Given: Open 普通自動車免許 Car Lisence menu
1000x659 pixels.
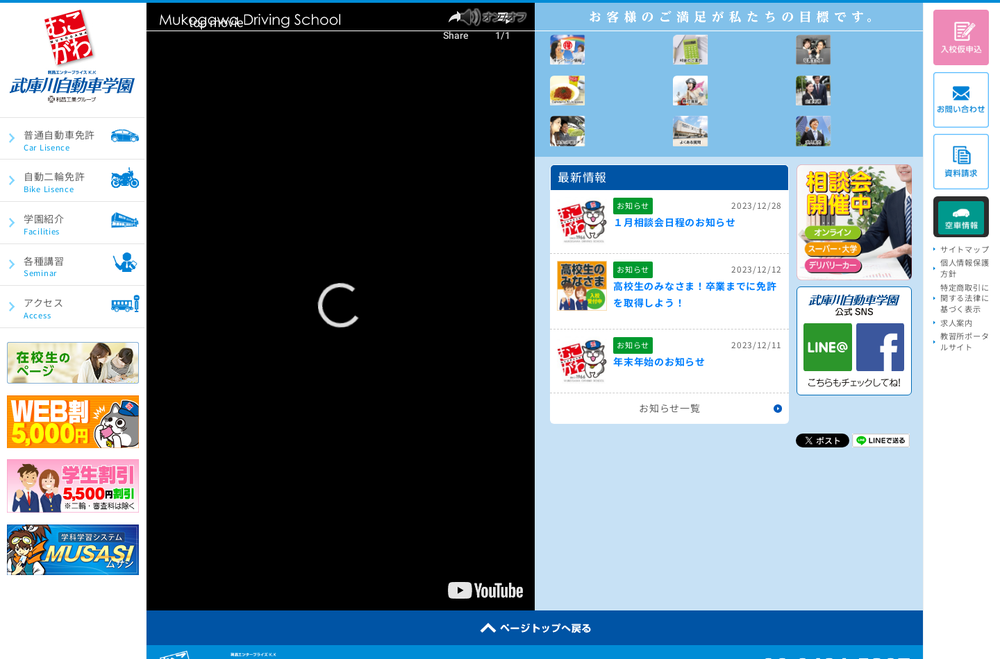Looking at the screenshot, I should (x=73, y=140).
